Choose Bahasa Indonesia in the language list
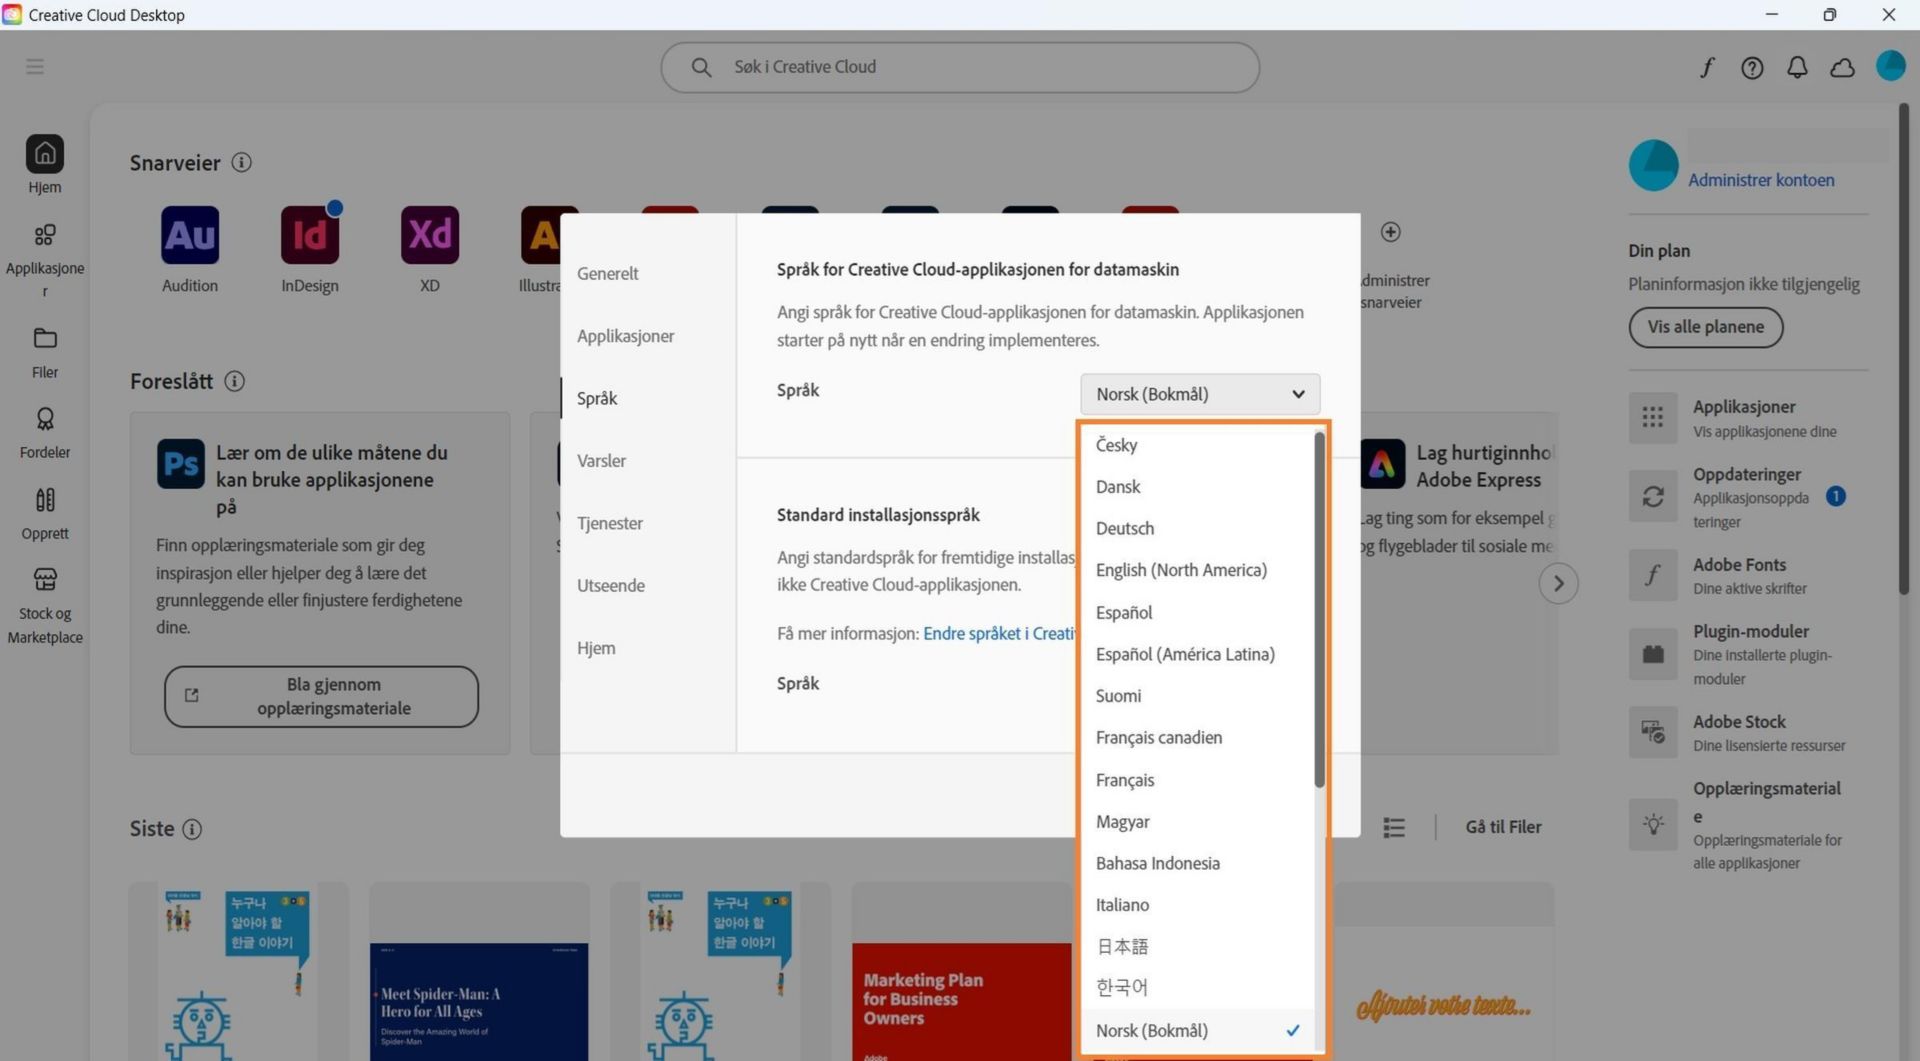This screenshot has width=1920, height=1061. pyautogui.click(x=1198, y=863)
